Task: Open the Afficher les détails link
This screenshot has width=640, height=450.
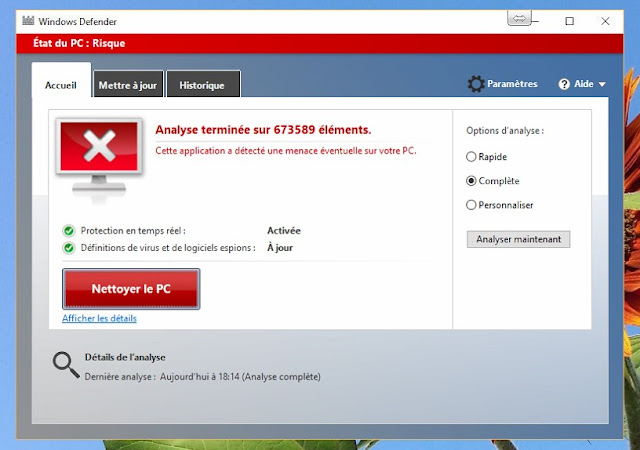Action: coord(99,318)
